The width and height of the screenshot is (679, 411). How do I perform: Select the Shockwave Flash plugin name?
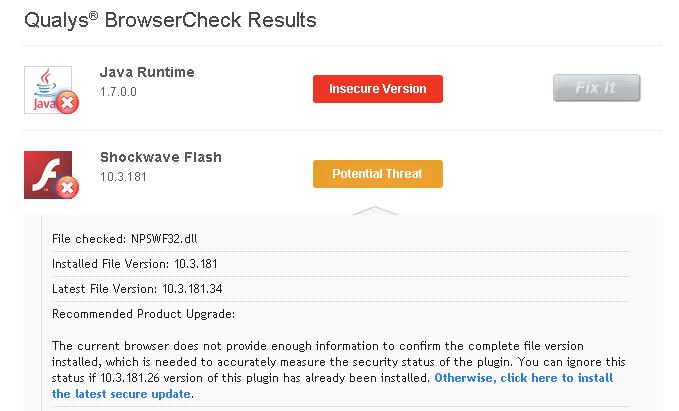click(x=160, y=157)
